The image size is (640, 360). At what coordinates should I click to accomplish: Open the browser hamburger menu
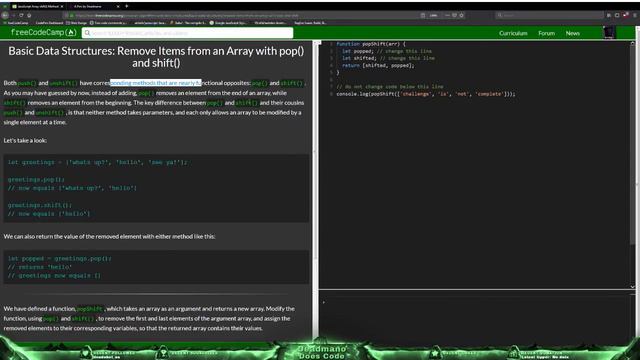[x=635, y=15]
